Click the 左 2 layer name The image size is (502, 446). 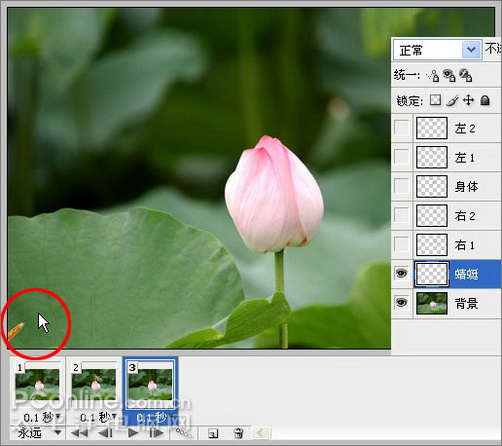click(465, 128)
